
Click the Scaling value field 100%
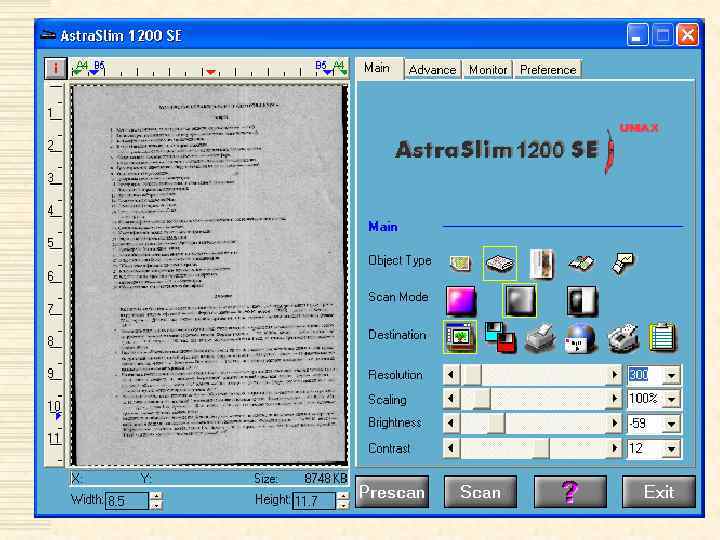[645, 399]
